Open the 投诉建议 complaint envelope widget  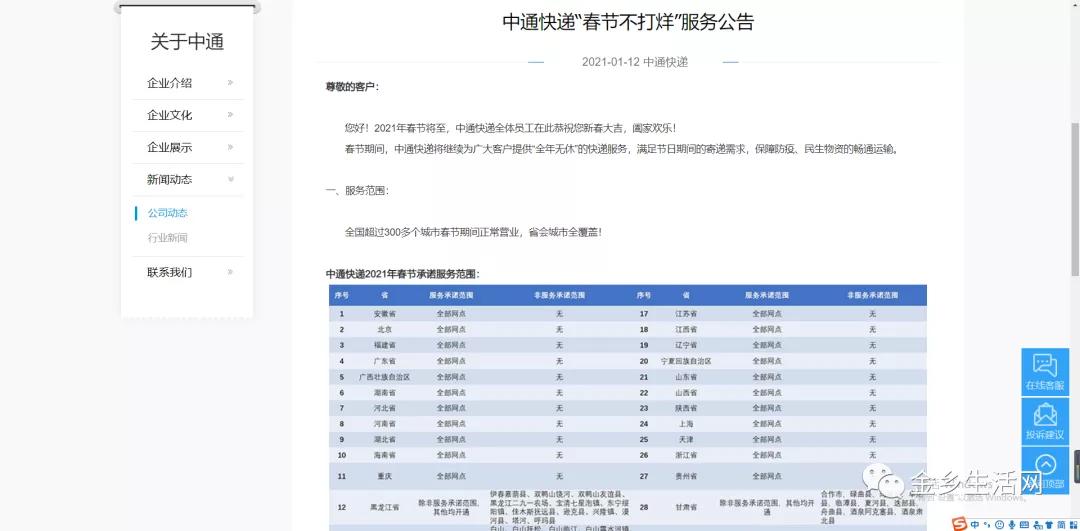1044,421
